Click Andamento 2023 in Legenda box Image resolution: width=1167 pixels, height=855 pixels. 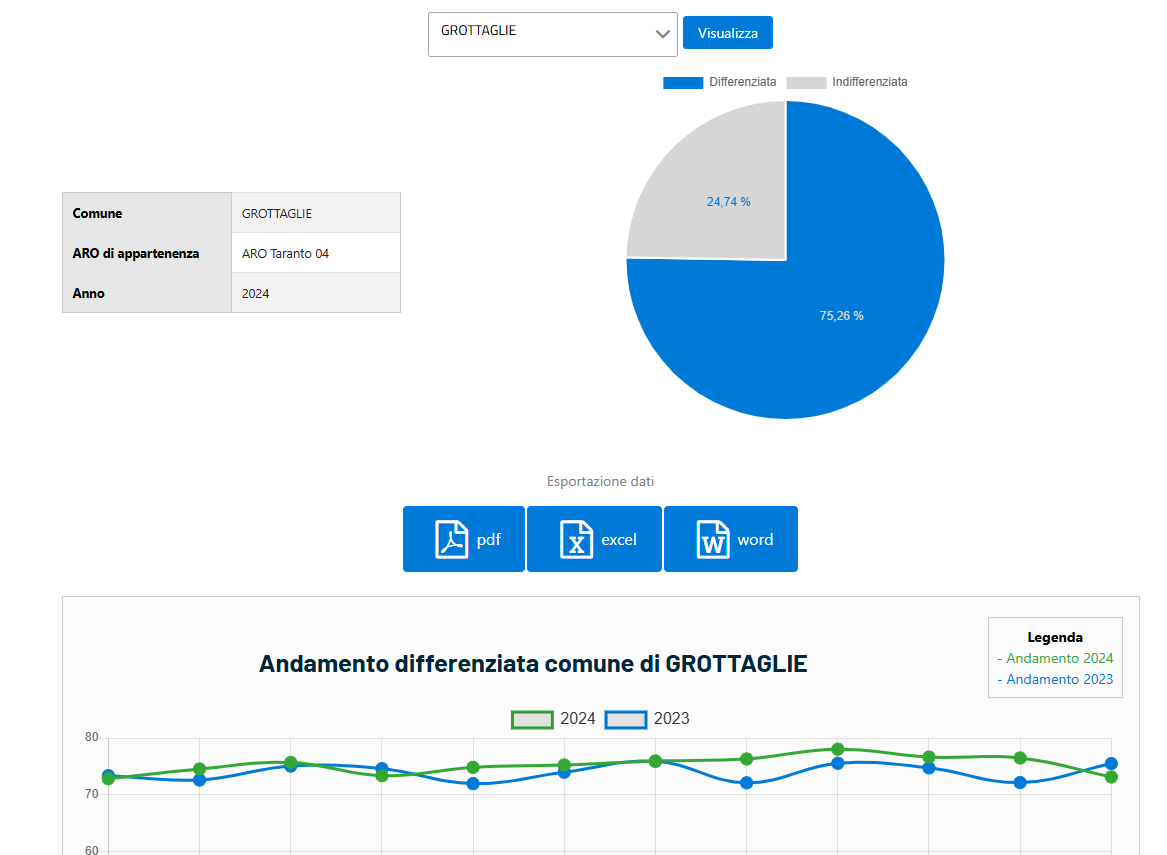[1055, 679]
